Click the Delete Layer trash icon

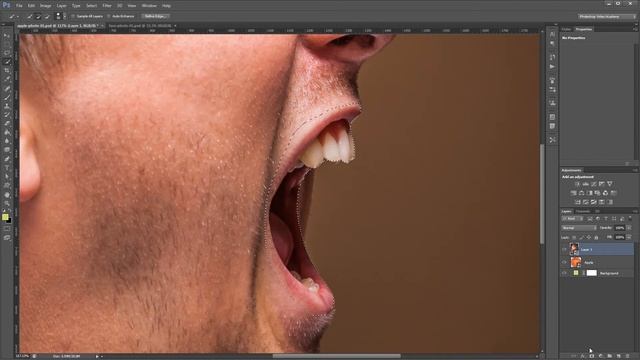click(628, 356)
